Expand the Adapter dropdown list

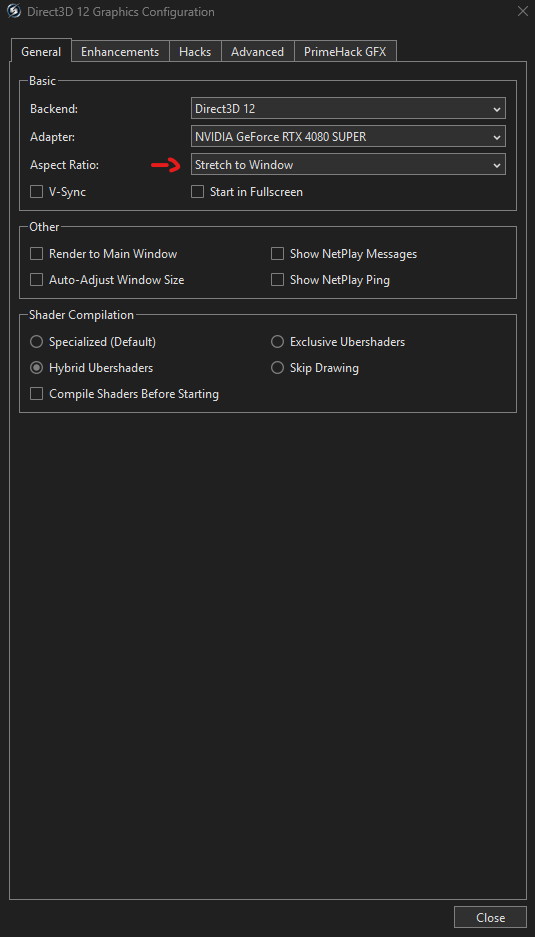point(348,136)
